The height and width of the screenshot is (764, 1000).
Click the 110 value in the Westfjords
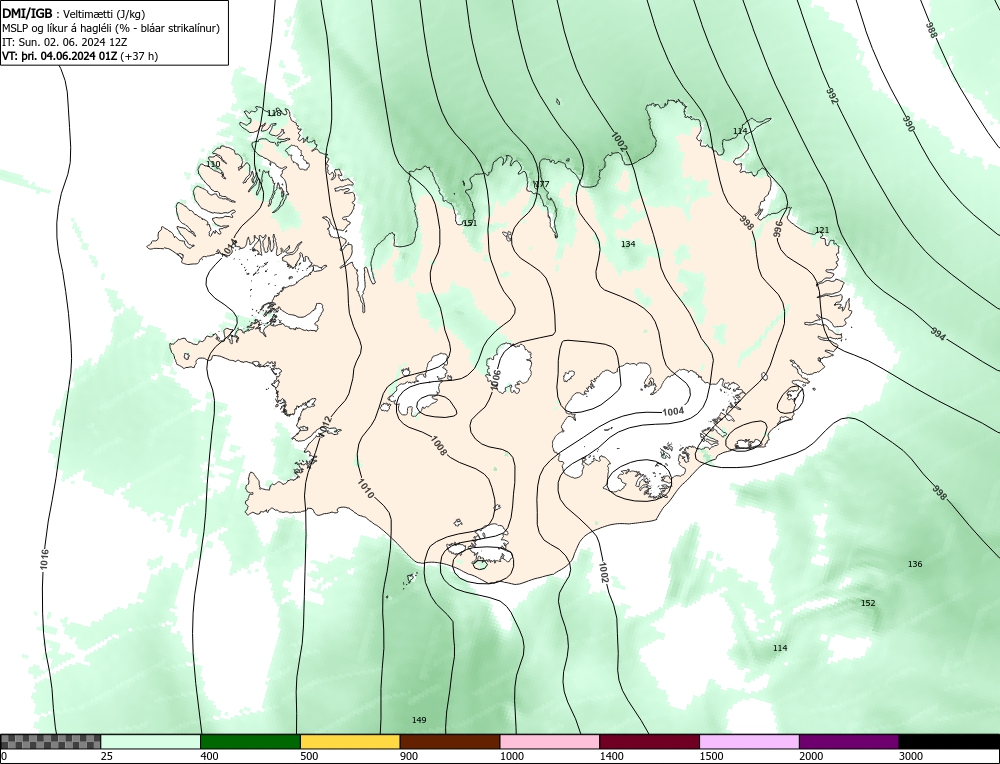pyautogui.click(x=213, y=164)
